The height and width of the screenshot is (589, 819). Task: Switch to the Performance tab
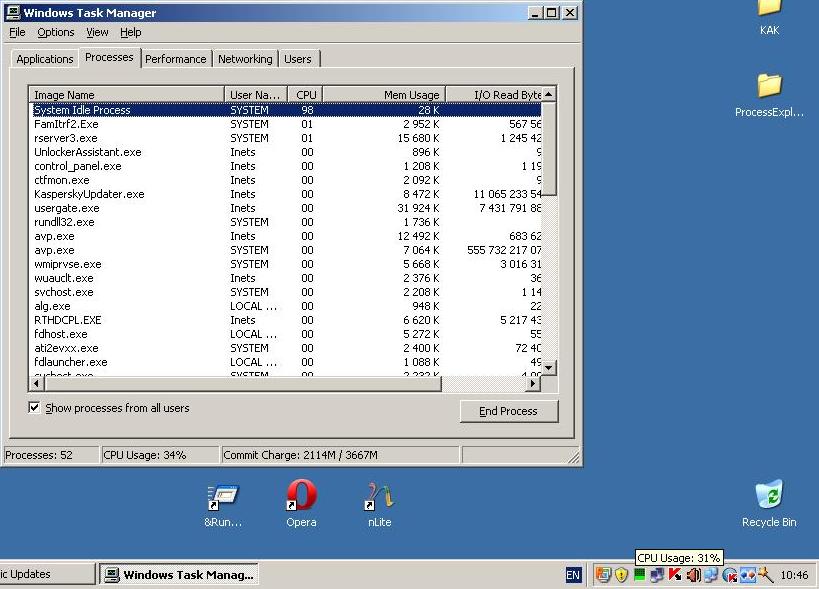[176, 59]
